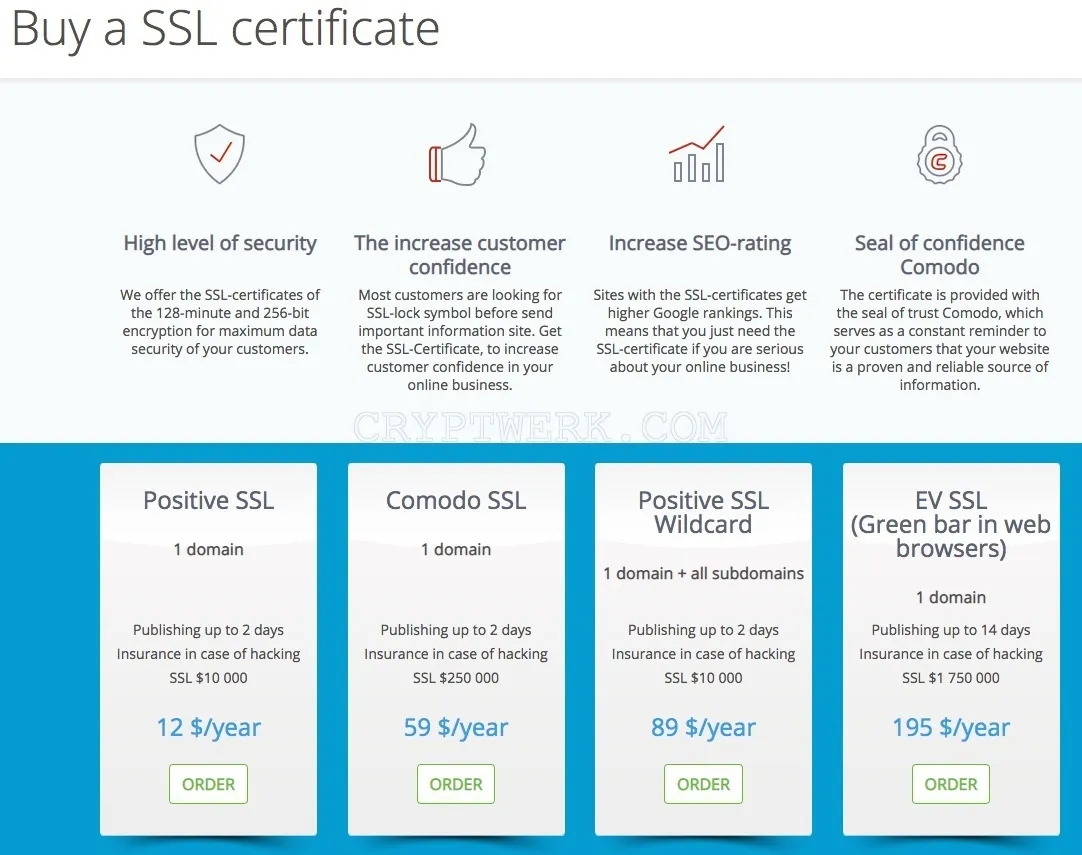Order the Positive SSL Wildcard 89 $/year plan
1082x855 pixels.
tap(703, 784)
